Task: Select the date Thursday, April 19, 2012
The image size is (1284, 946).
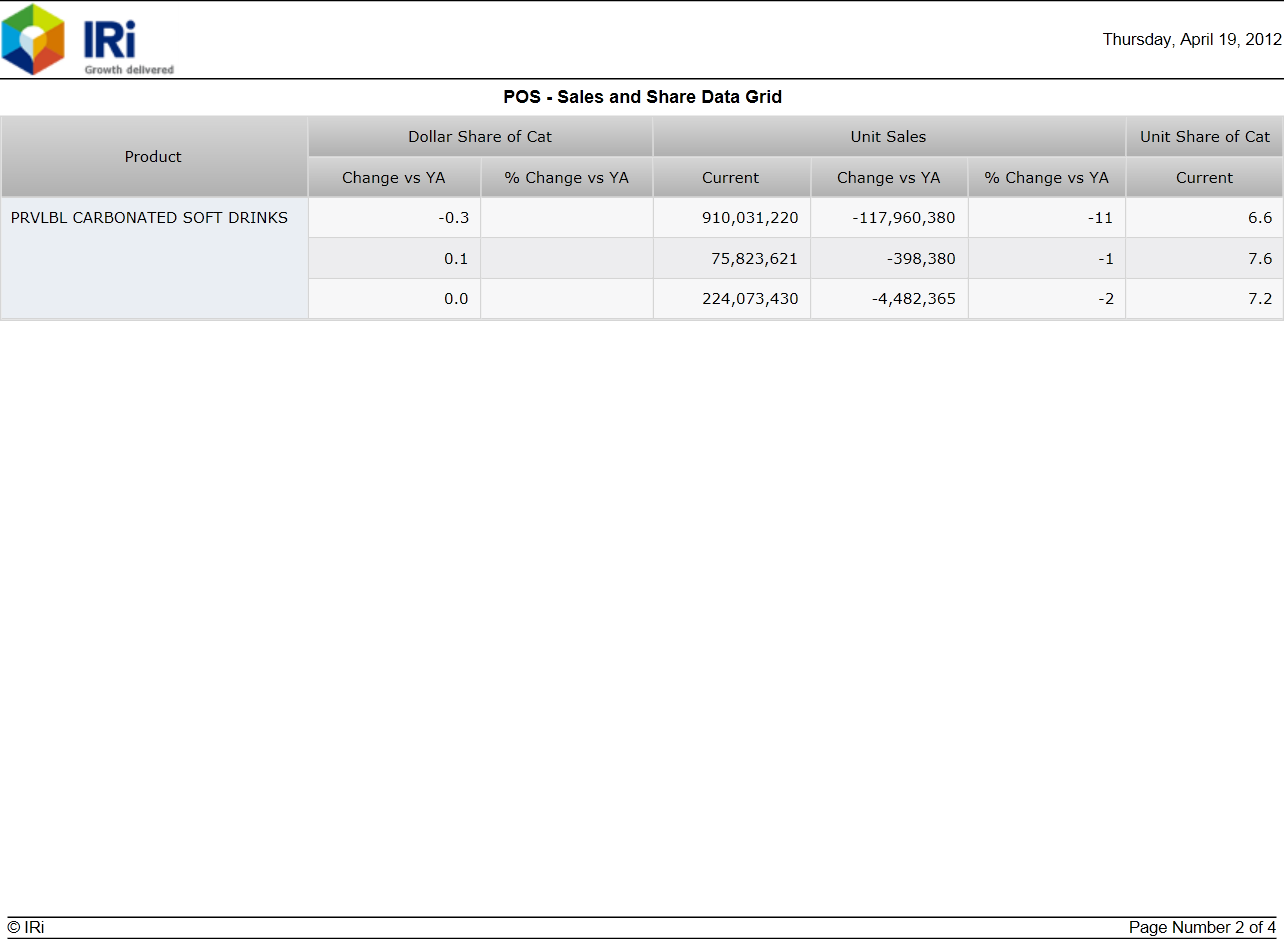Action: click(1192, 40)
